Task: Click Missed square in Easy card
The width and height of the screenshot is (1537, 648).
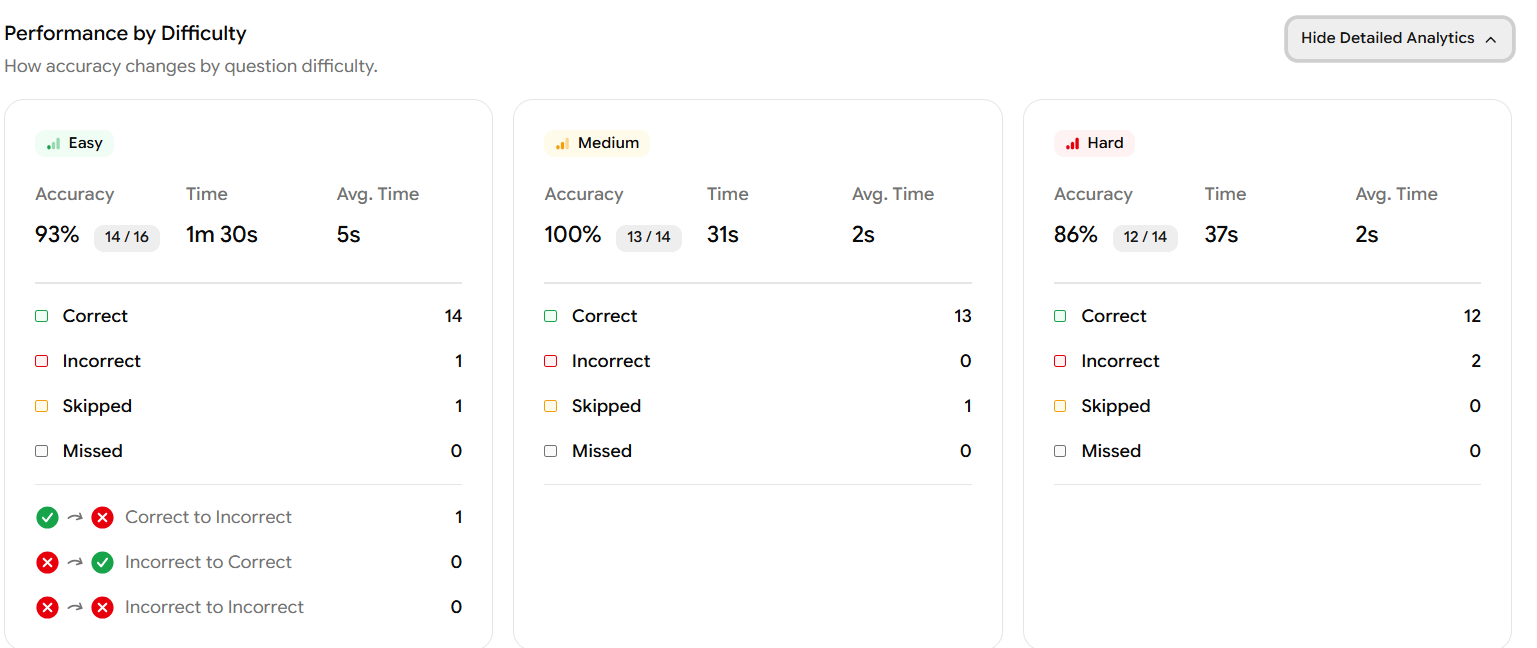Action: click(x=42, y=451)
